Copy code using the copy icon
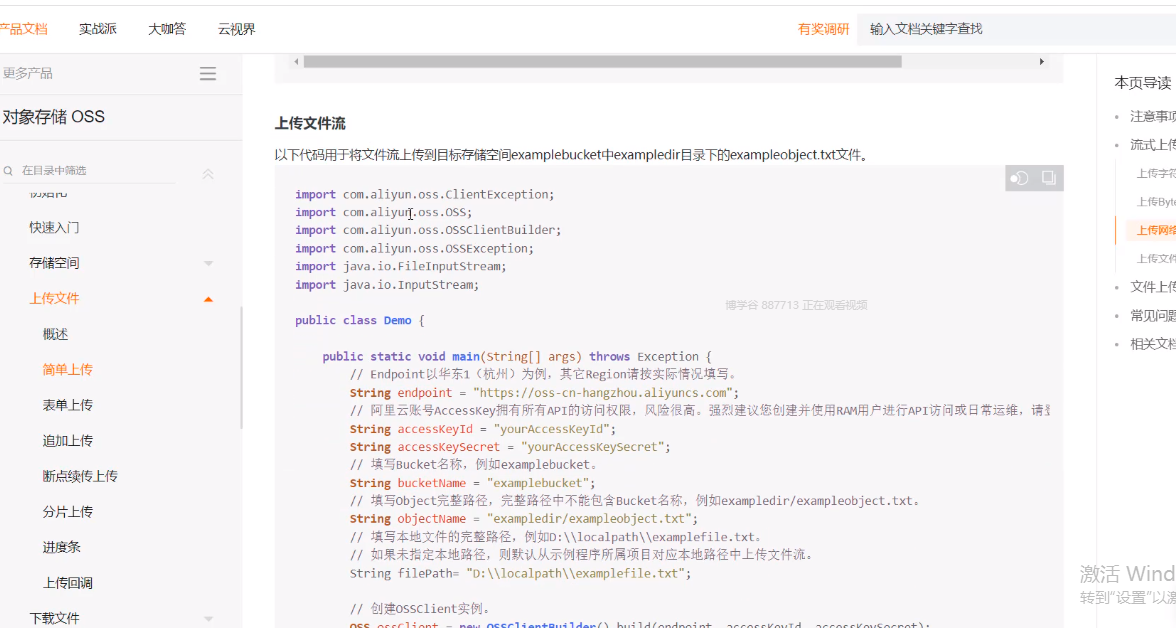The height and width of the screenshot is (628, 1176). [1048, 178]
